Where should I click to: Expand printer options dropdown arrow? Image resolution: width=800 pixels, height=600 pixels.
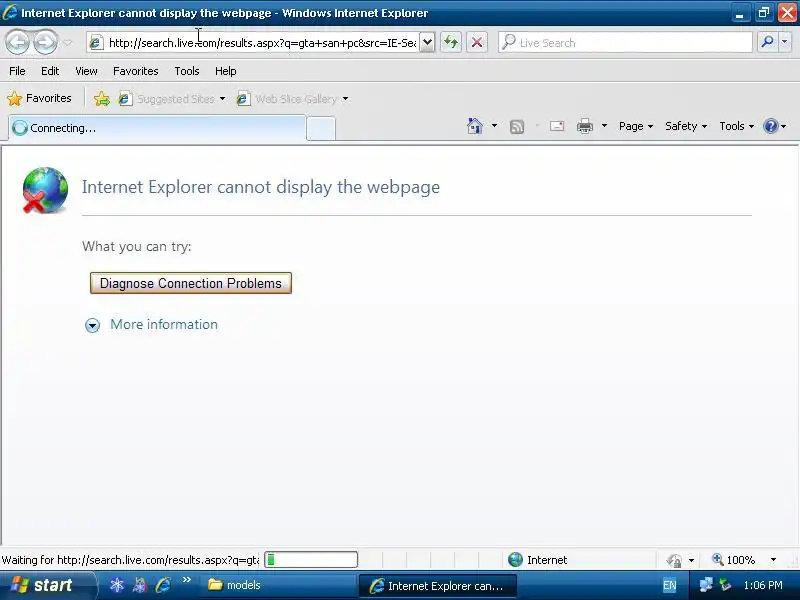point(604,126)
